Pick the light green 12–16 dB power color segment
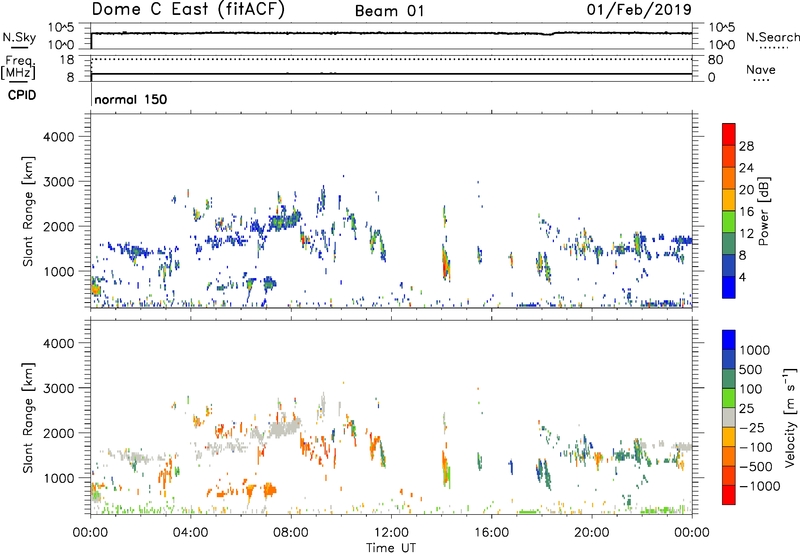This screenshot has height=554, width=800. [729, 222]
